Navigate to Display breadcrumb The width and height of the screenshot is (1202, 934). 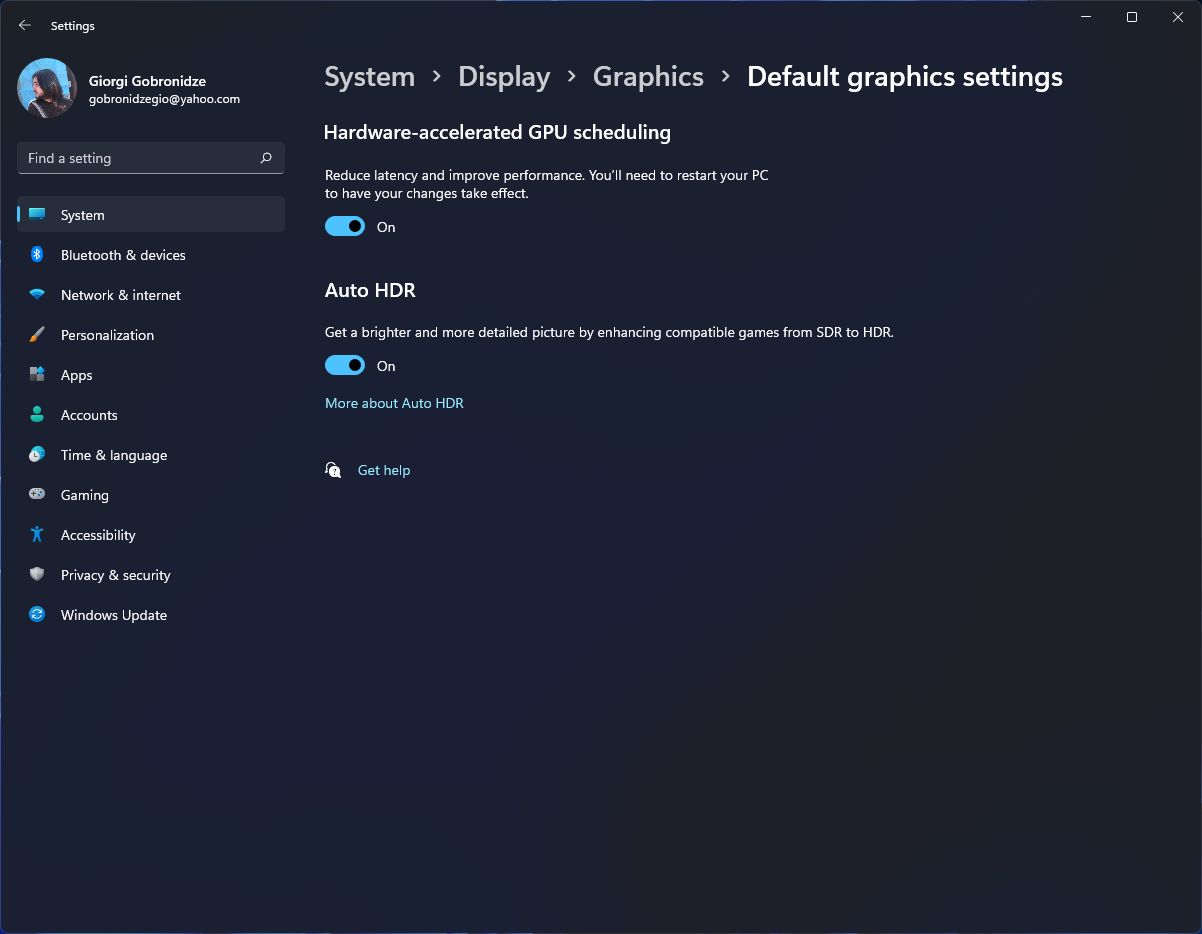pos(504,77)
